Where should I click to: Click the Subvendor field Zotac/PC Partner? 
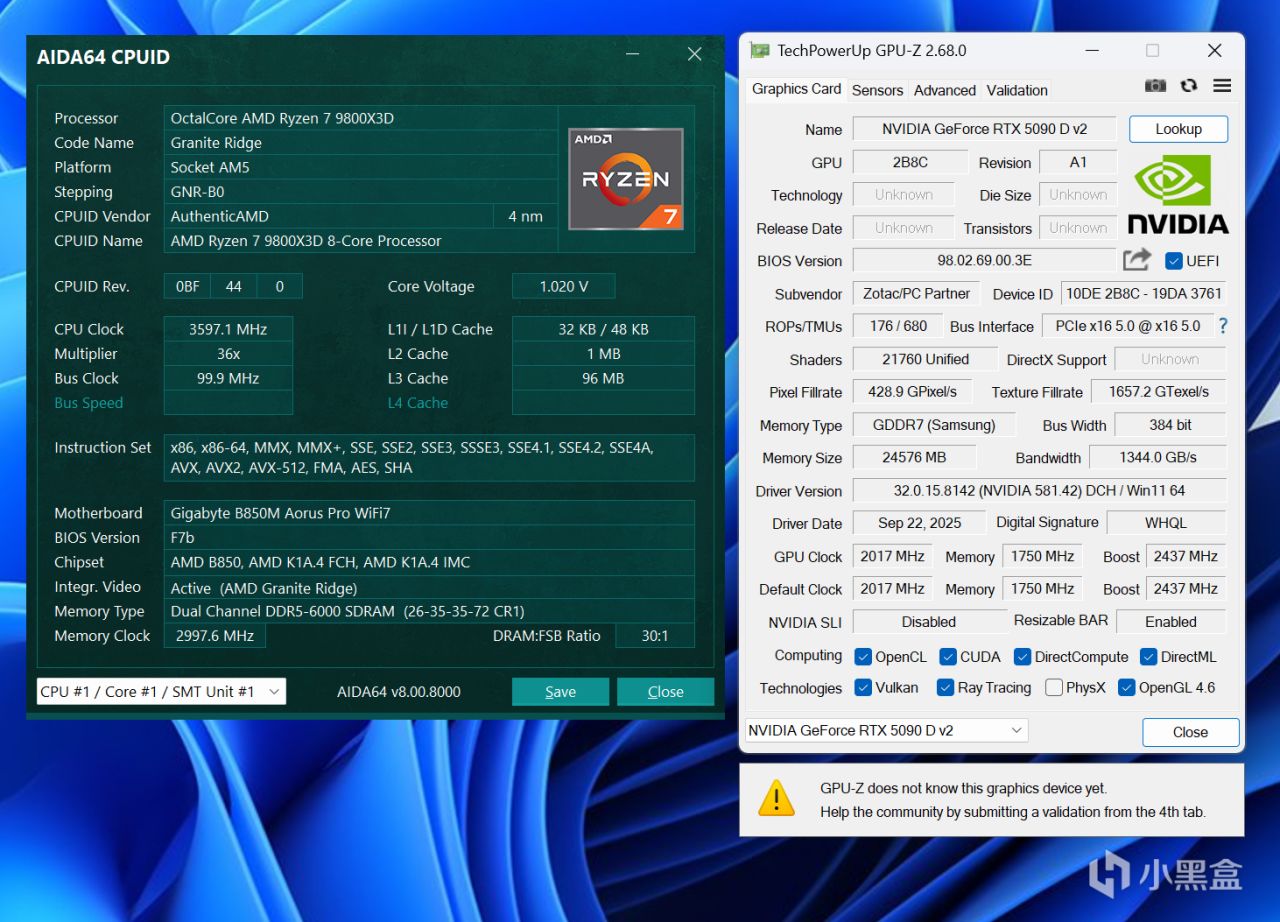click(917, 294)
